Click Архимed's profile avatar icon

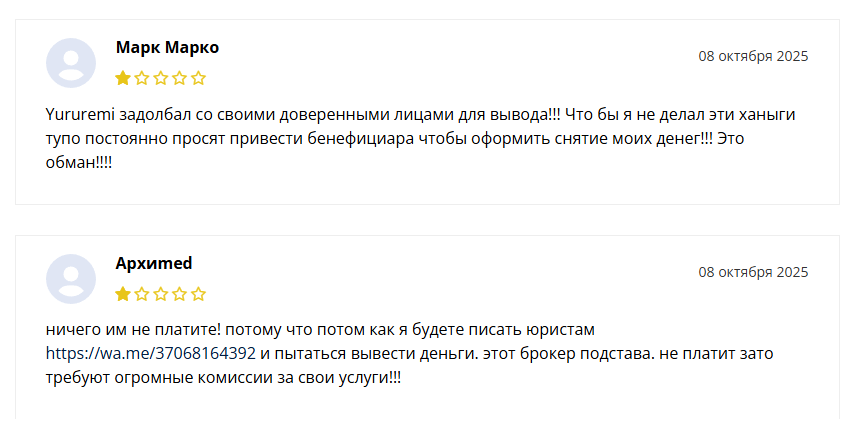click(x=71, y=279)
